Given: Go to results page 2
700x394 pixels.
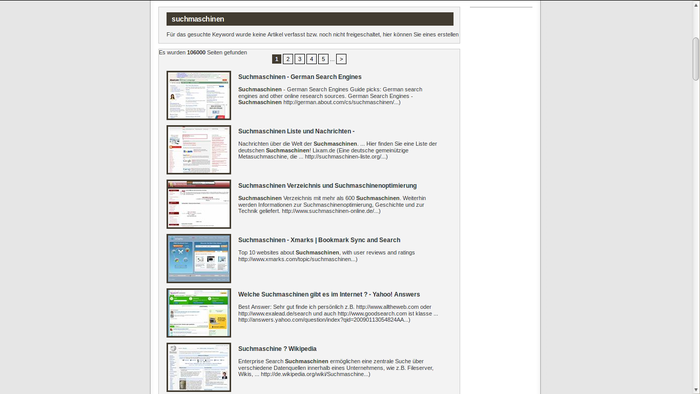Looking at the screenshot, I should (x=288, y=59).
